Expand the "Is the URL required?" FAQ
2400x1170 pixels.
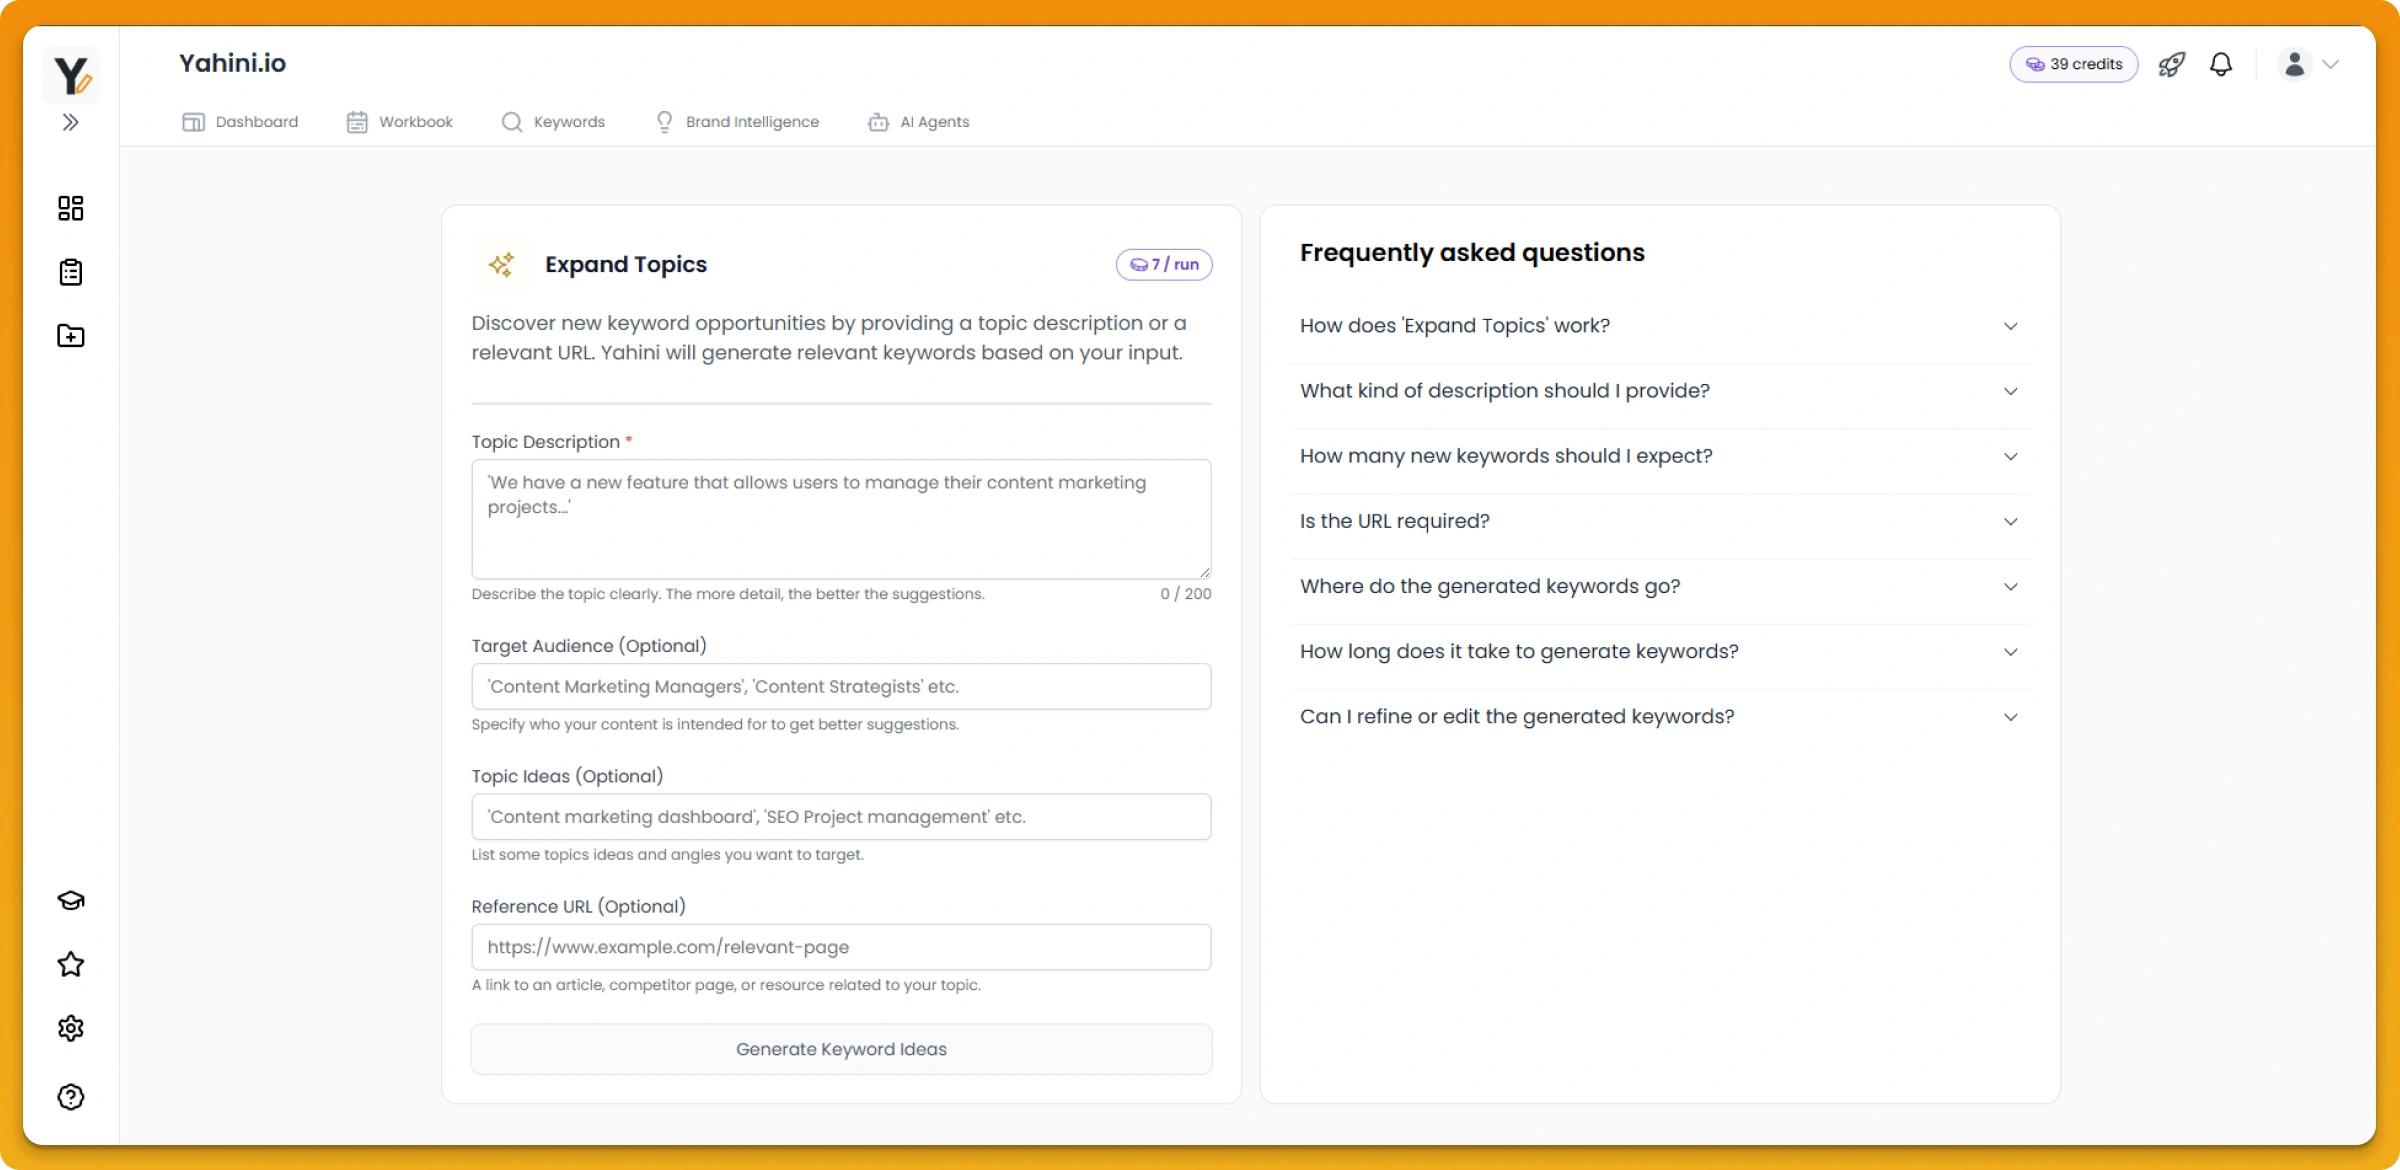tap(1659, 521)
